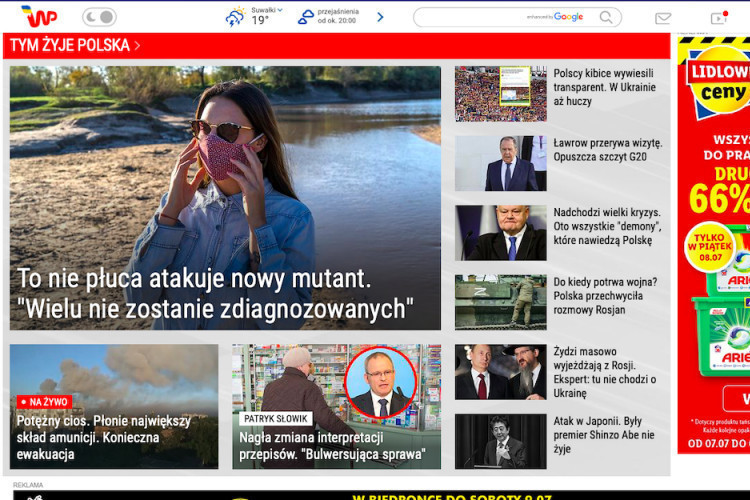
Task: Click the NA ŻYWO live badge
Action: (44, 401)
